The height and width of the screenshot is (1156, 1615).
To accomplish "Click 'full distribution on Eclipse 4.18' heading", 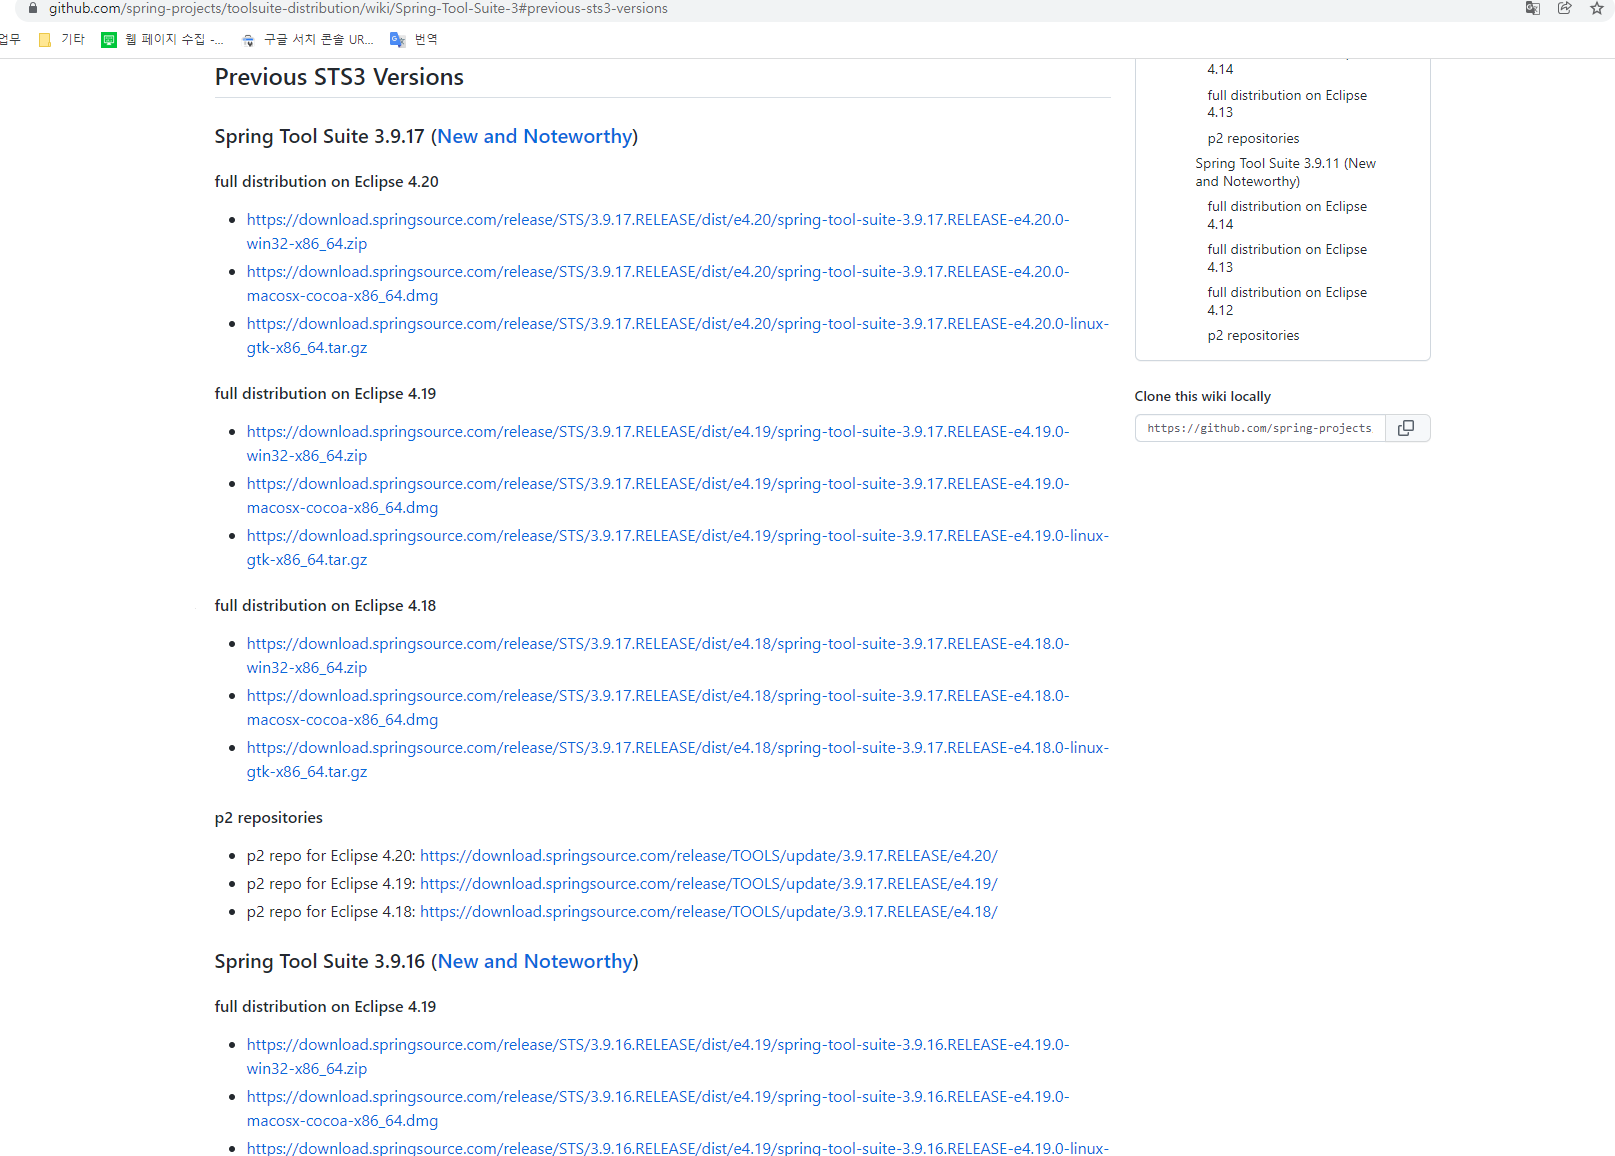I will click(x=325, y=606).
